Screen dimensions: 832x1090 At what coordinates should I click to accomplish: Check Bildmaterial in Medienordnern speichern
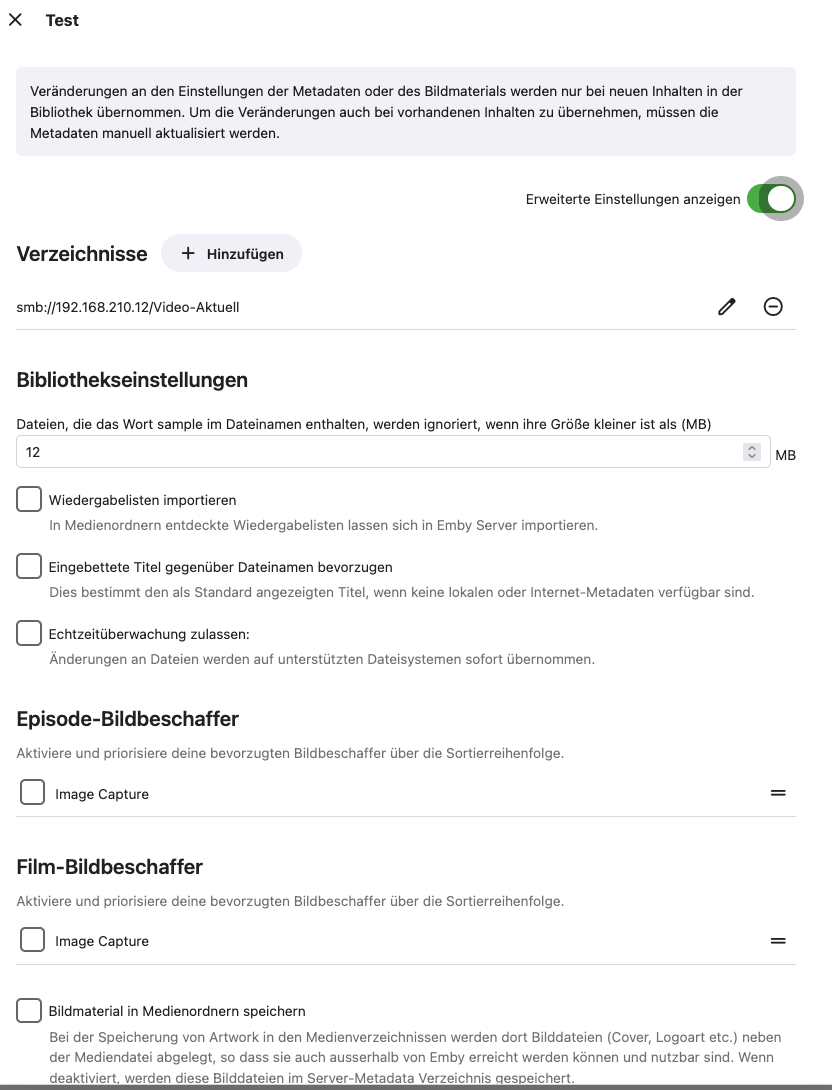(29, 1011)
